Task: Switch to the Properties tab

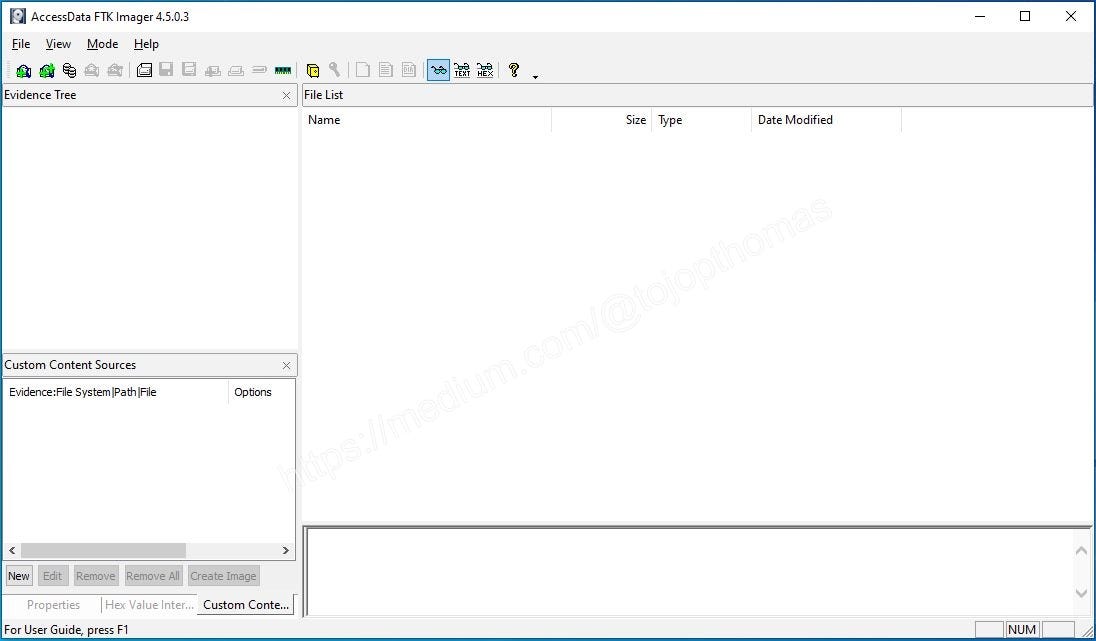Action: click(x=53, y=605)
